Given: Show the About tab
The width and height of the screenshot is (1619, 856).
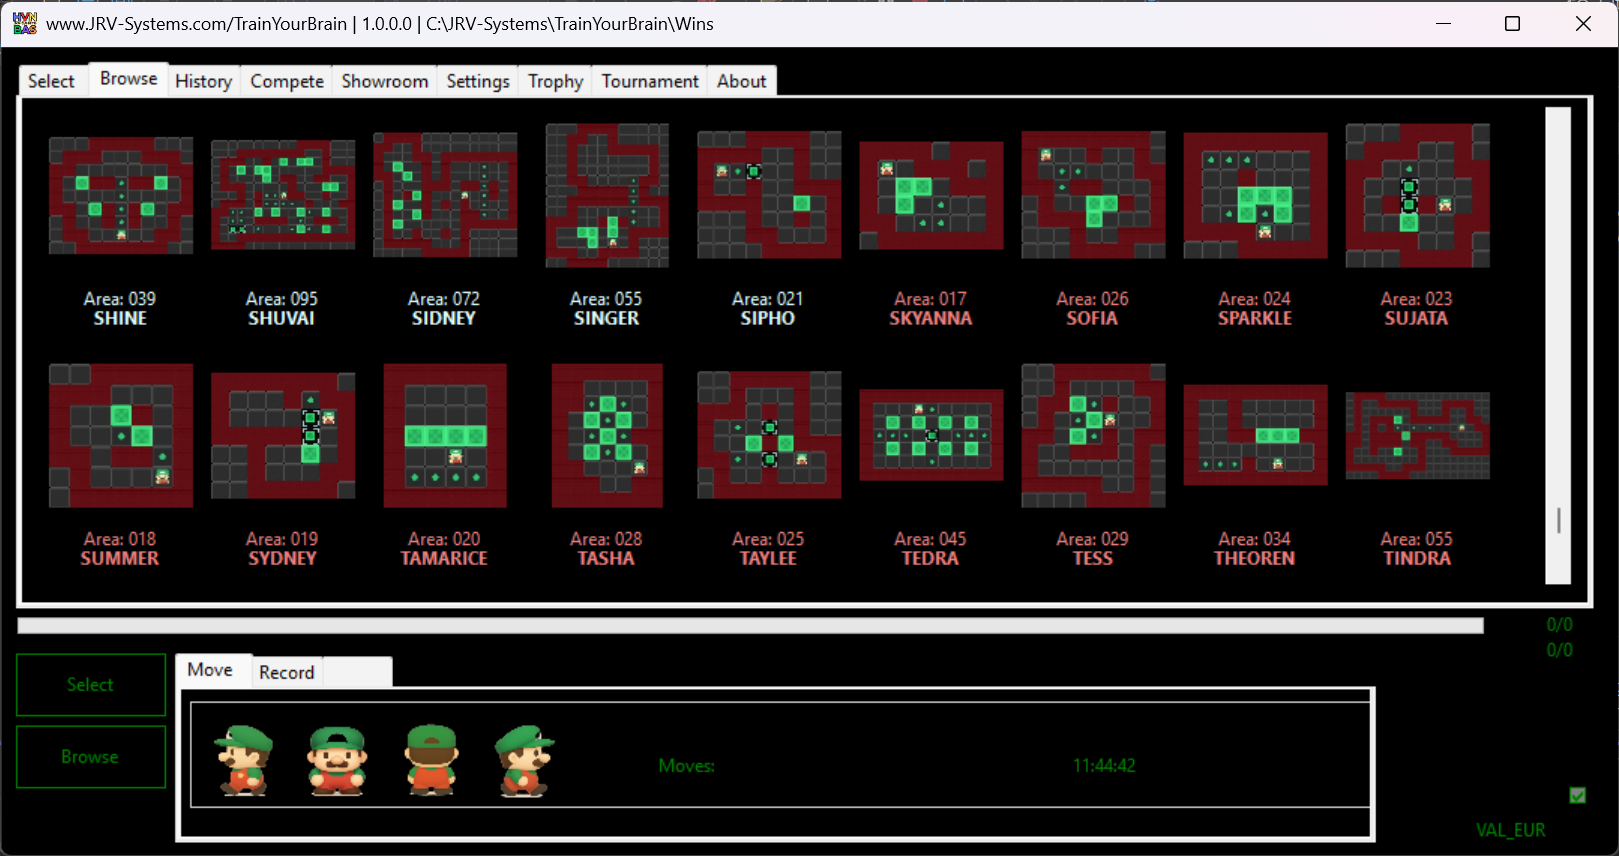Looking at the screenshot, I should (741, 81).
